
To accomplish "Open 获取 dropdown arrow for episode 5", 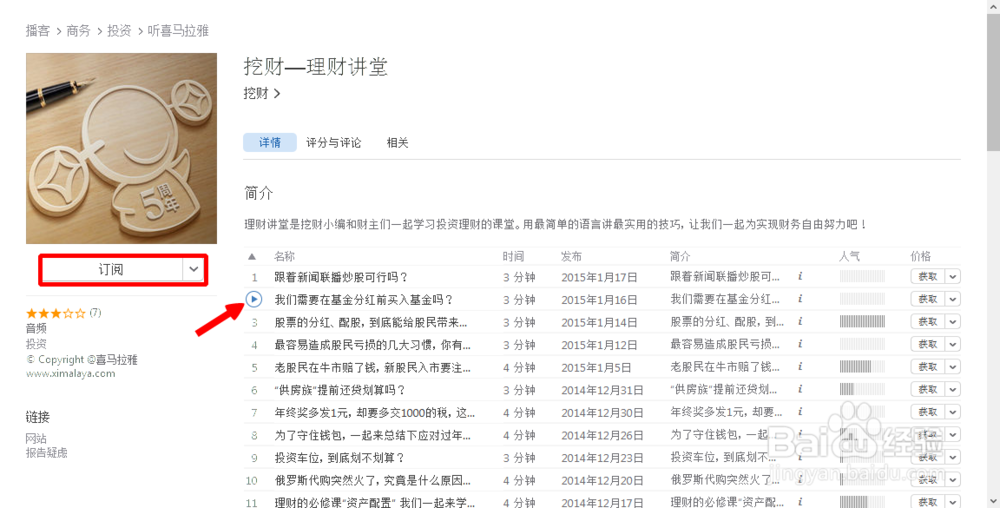I will click(x=953, y=367).
